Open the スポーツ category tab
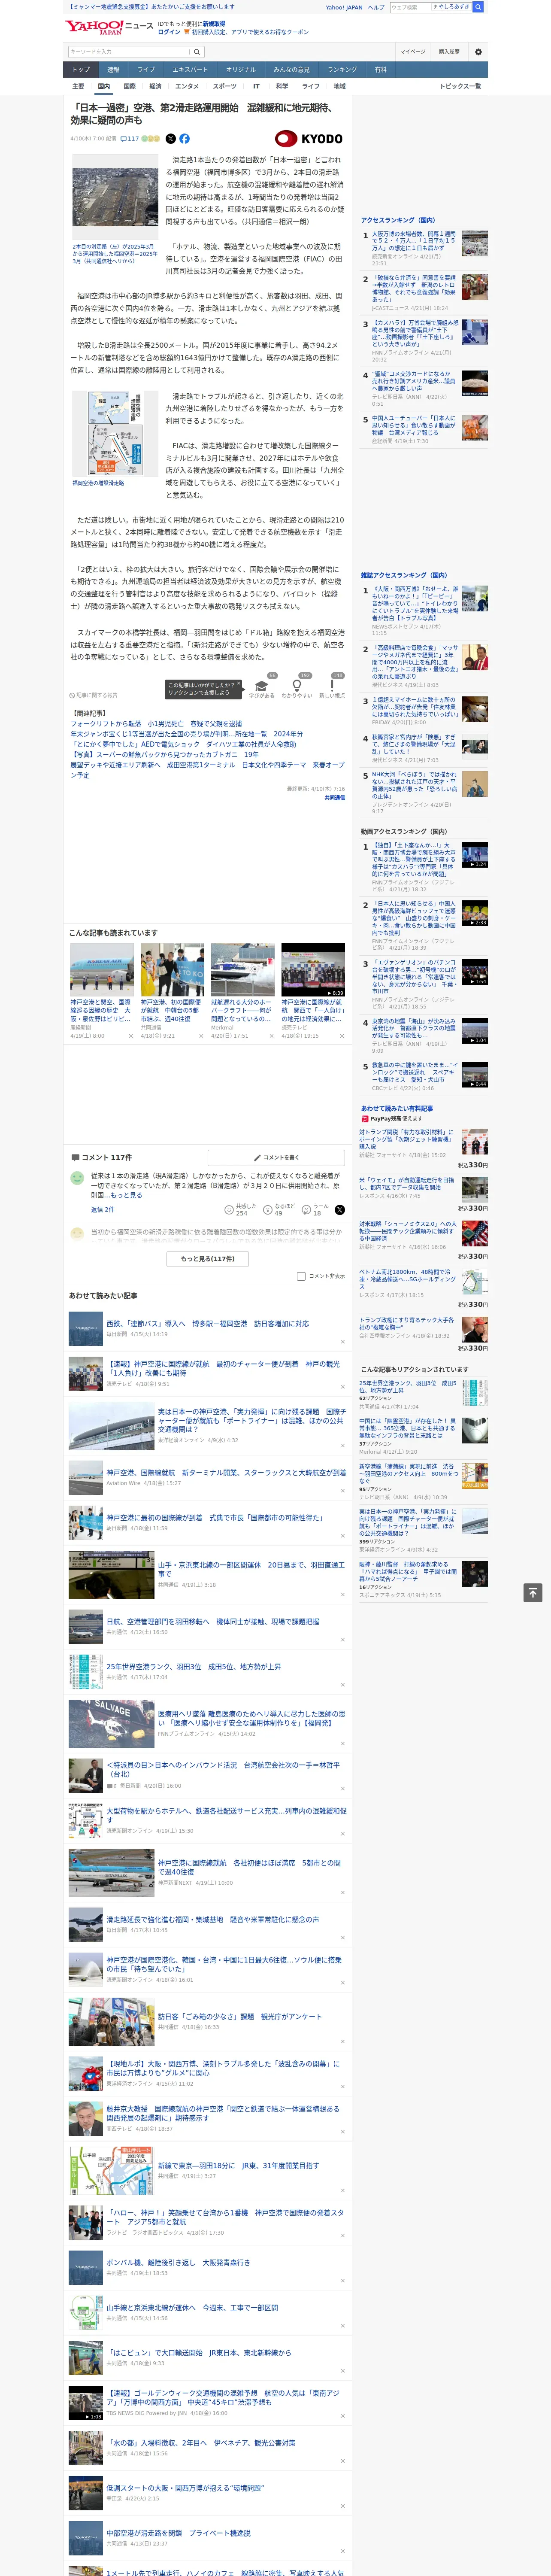This screenshot has height=2576, width=551. coord(225,86)
